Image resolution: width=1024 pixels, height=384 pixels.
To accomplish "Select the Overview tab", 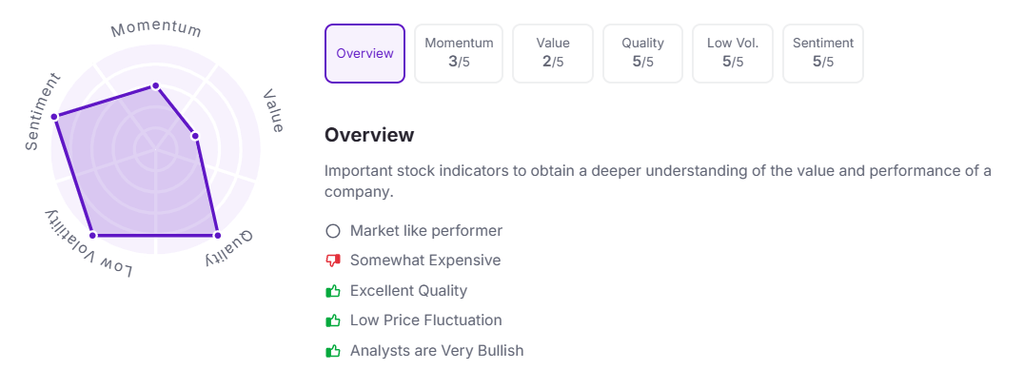I will pyautogui.click(x=364, y=54).
